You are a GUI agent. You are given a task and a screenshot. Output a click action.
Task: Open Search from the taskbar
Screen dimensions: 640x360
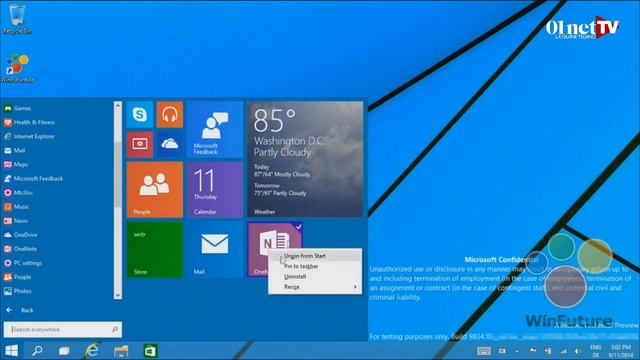[38, 351]
